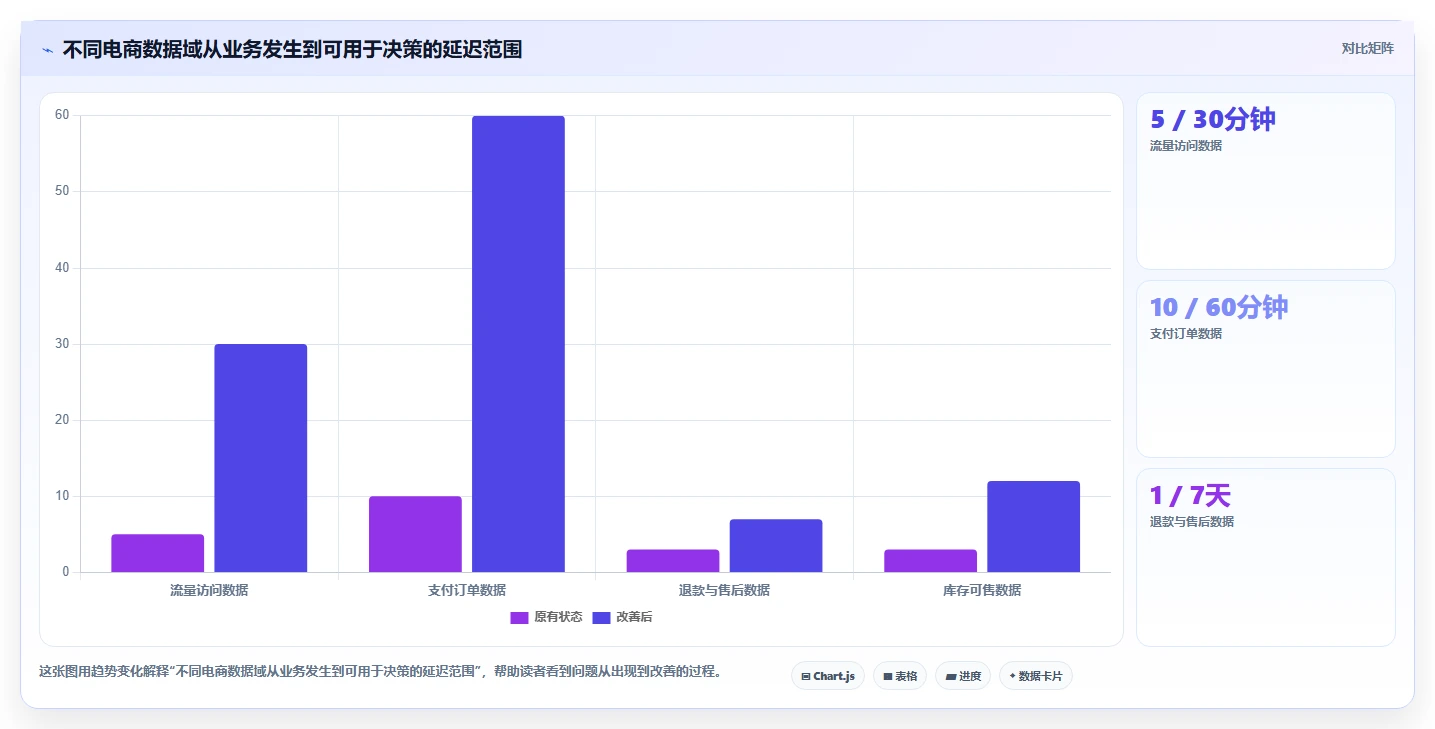The height and width of the screenshot is (729, 1435).
Task: Click the blue 改善后 bar for 流量访问数据
Action: pyautogui.click(x=261, y=458)
